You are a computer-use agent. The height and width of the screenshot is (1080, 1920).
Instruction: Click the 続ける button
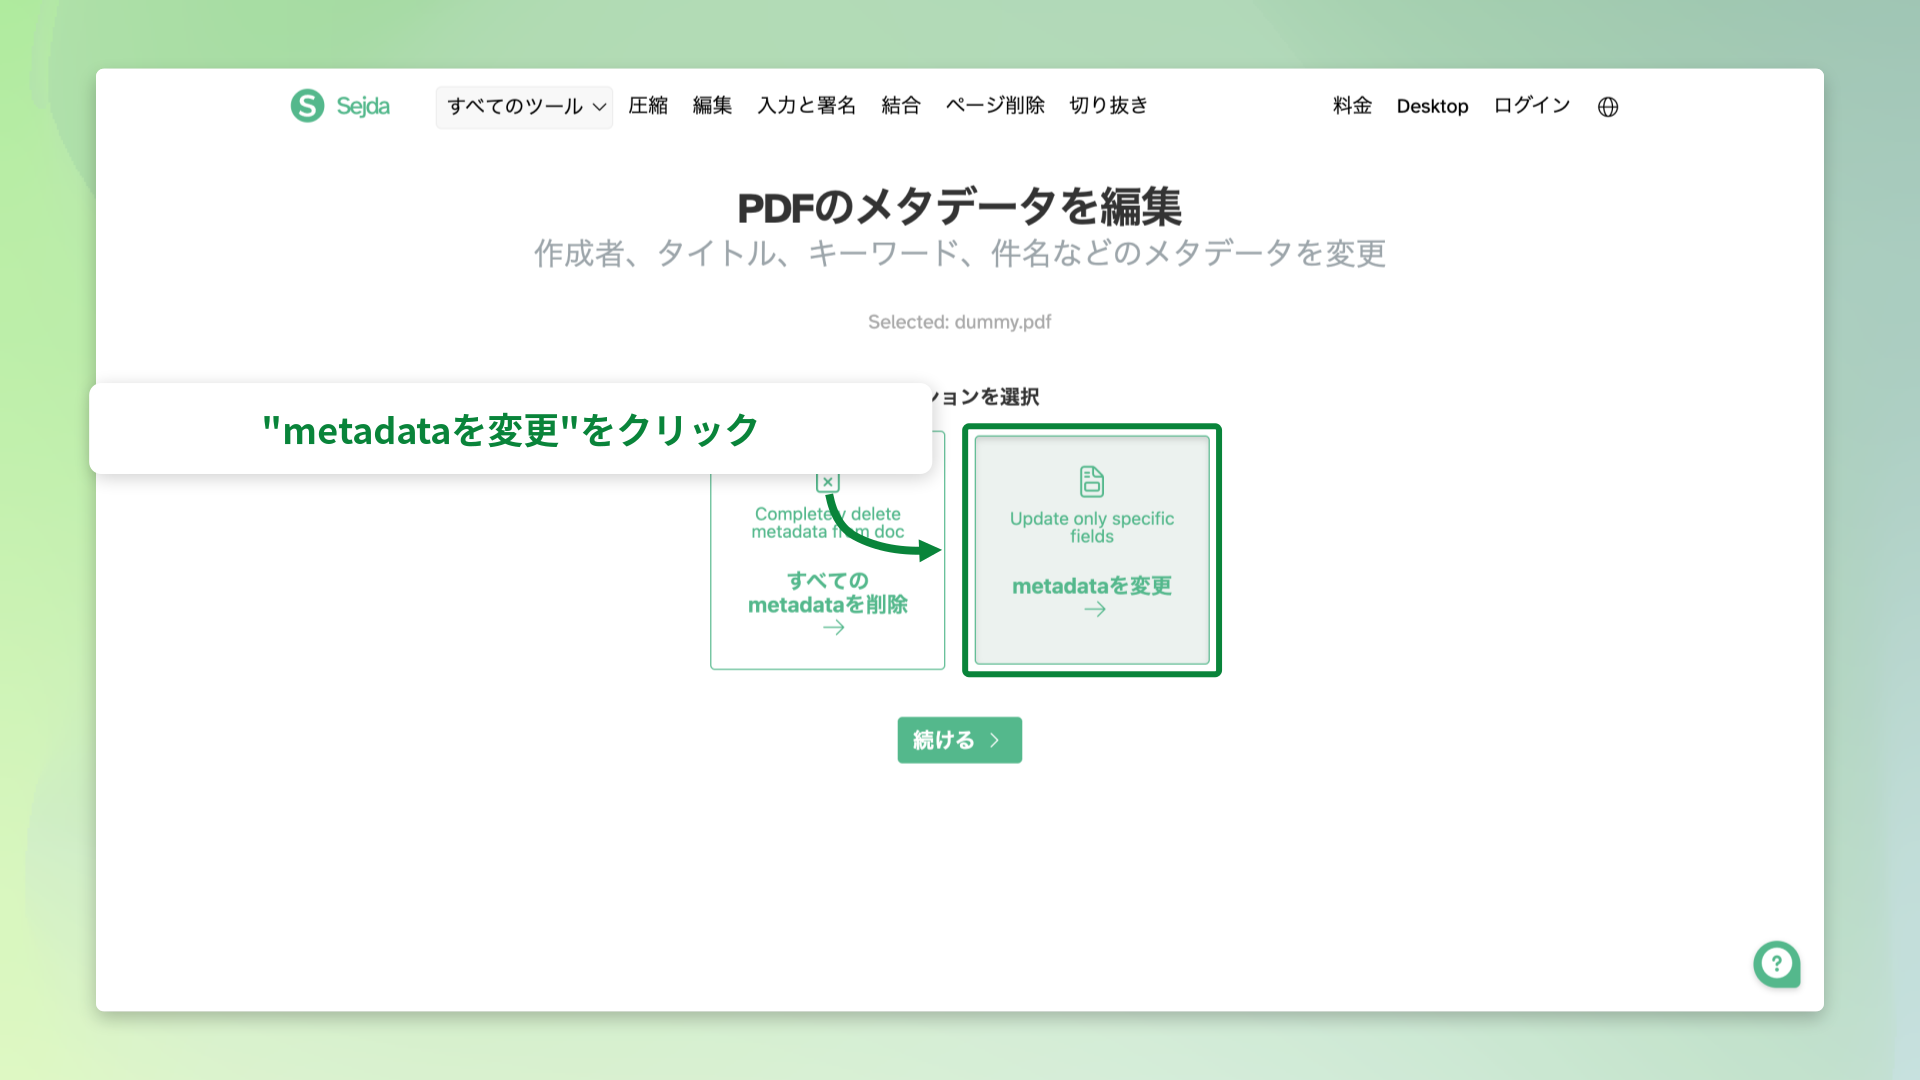tap(959, 740)
